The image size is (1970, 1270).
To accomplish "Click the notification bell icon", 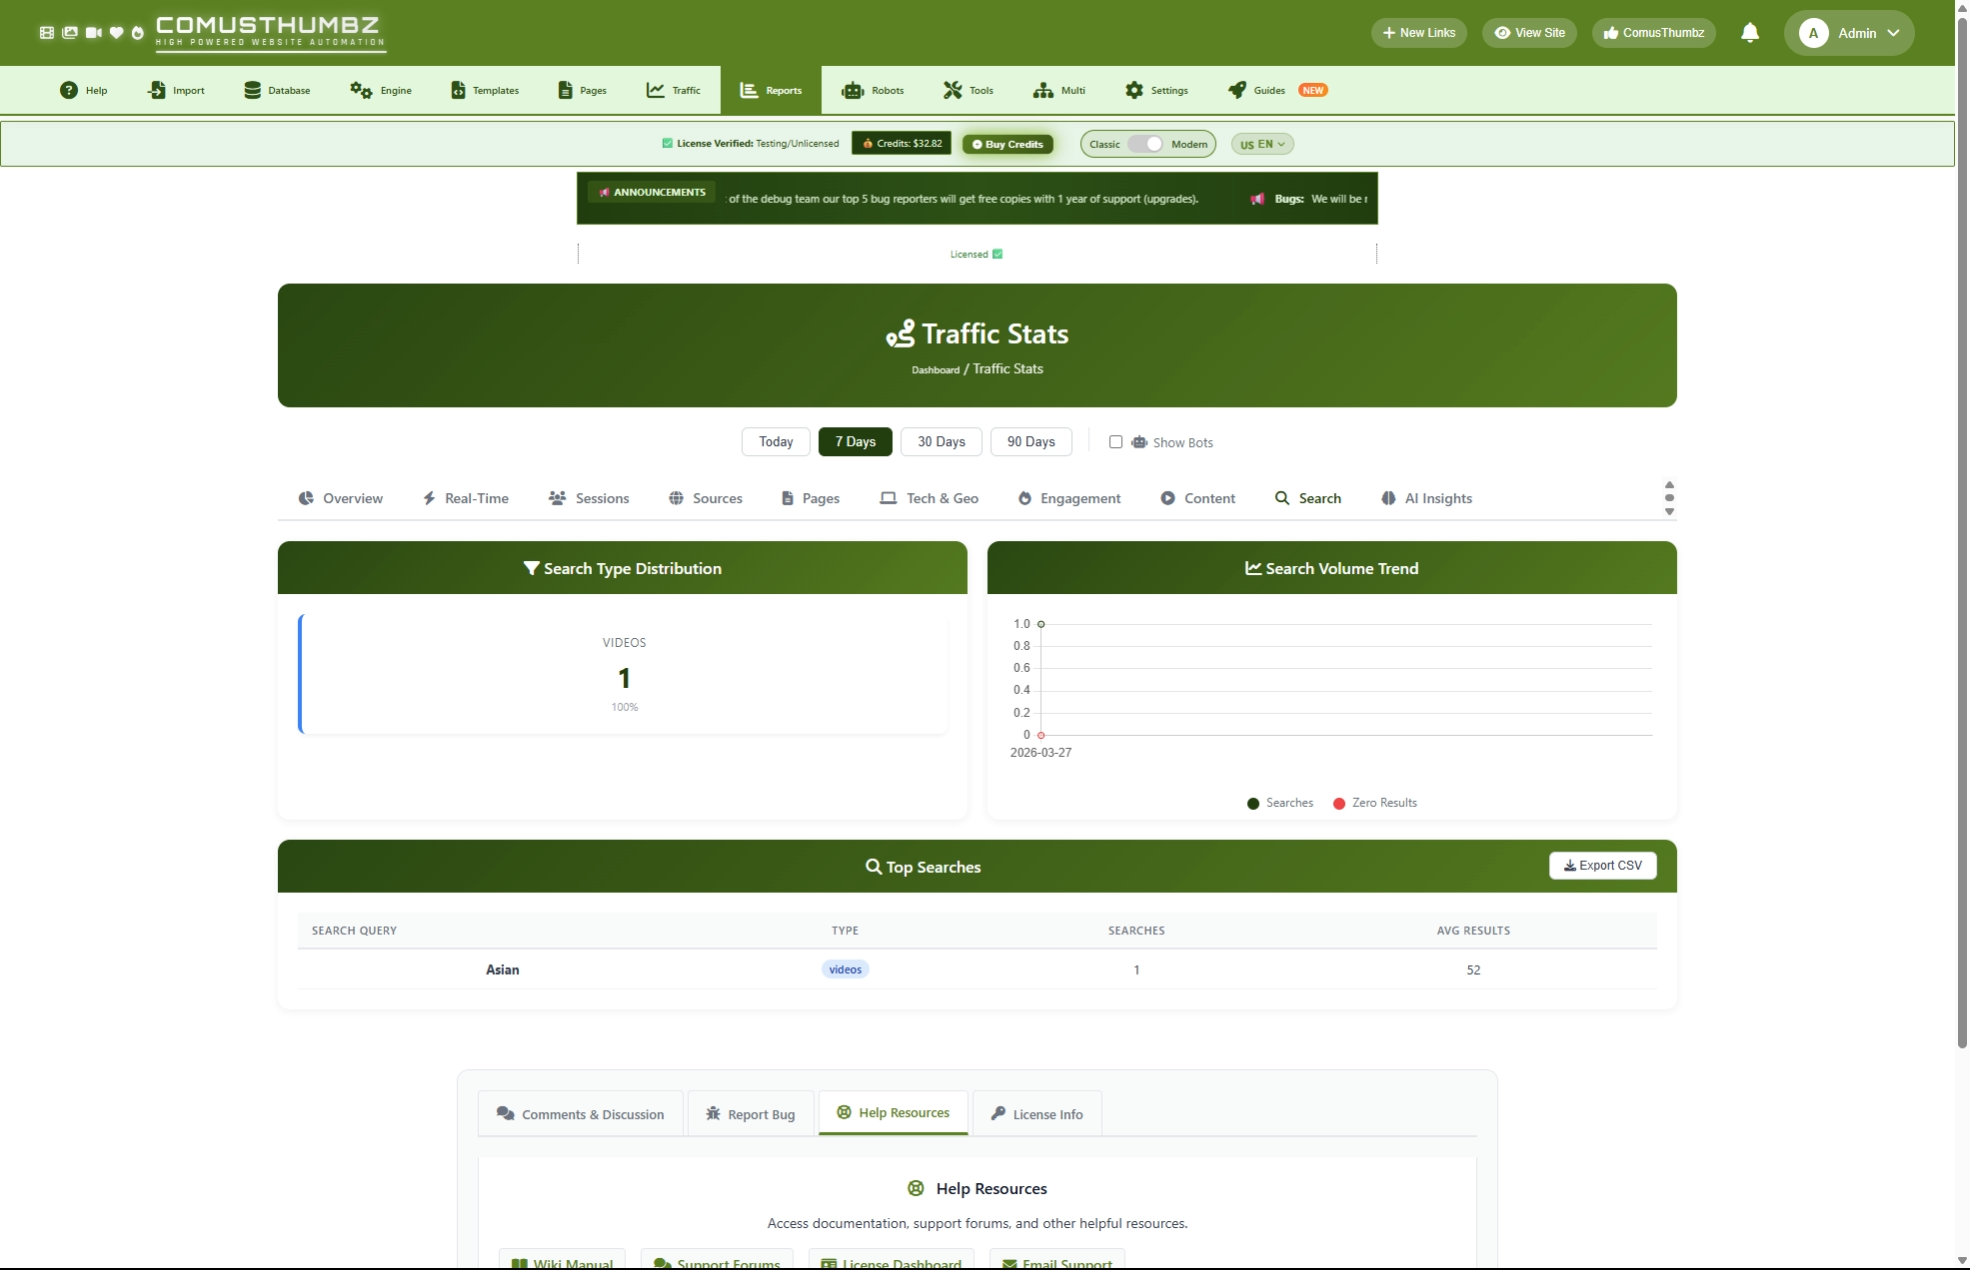I will (x=1749, y=33).
